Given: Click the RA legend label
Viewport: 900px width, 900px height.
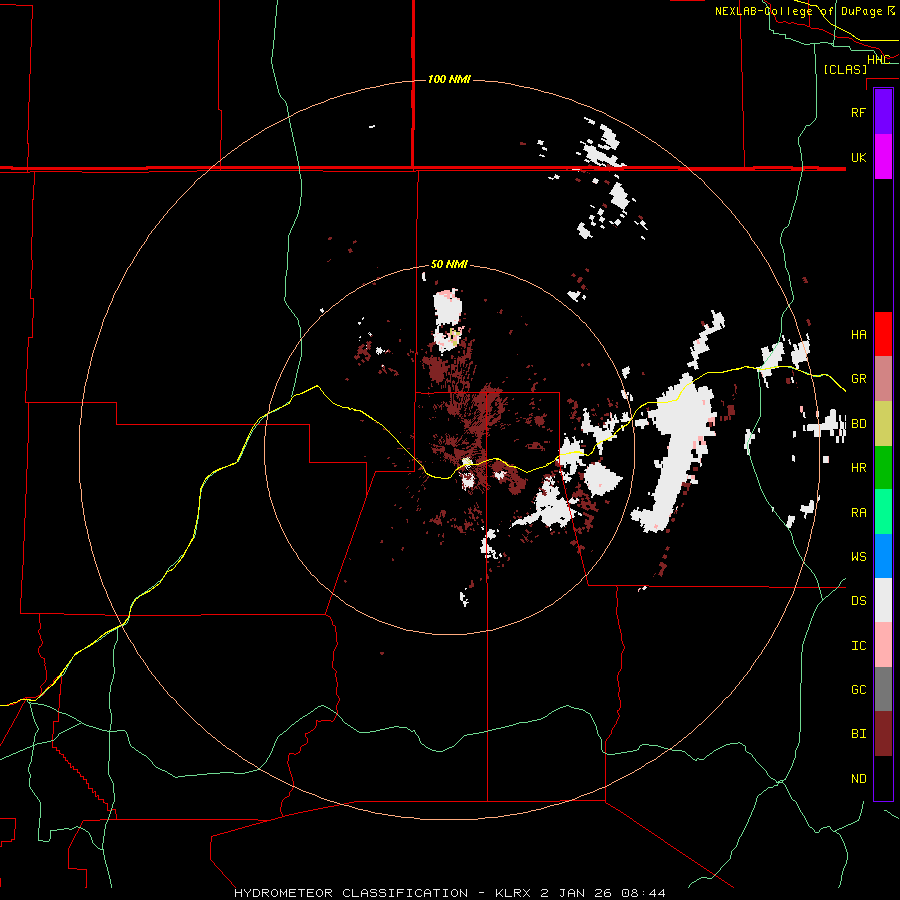Looking at the screenshot, I should (858, 513).
